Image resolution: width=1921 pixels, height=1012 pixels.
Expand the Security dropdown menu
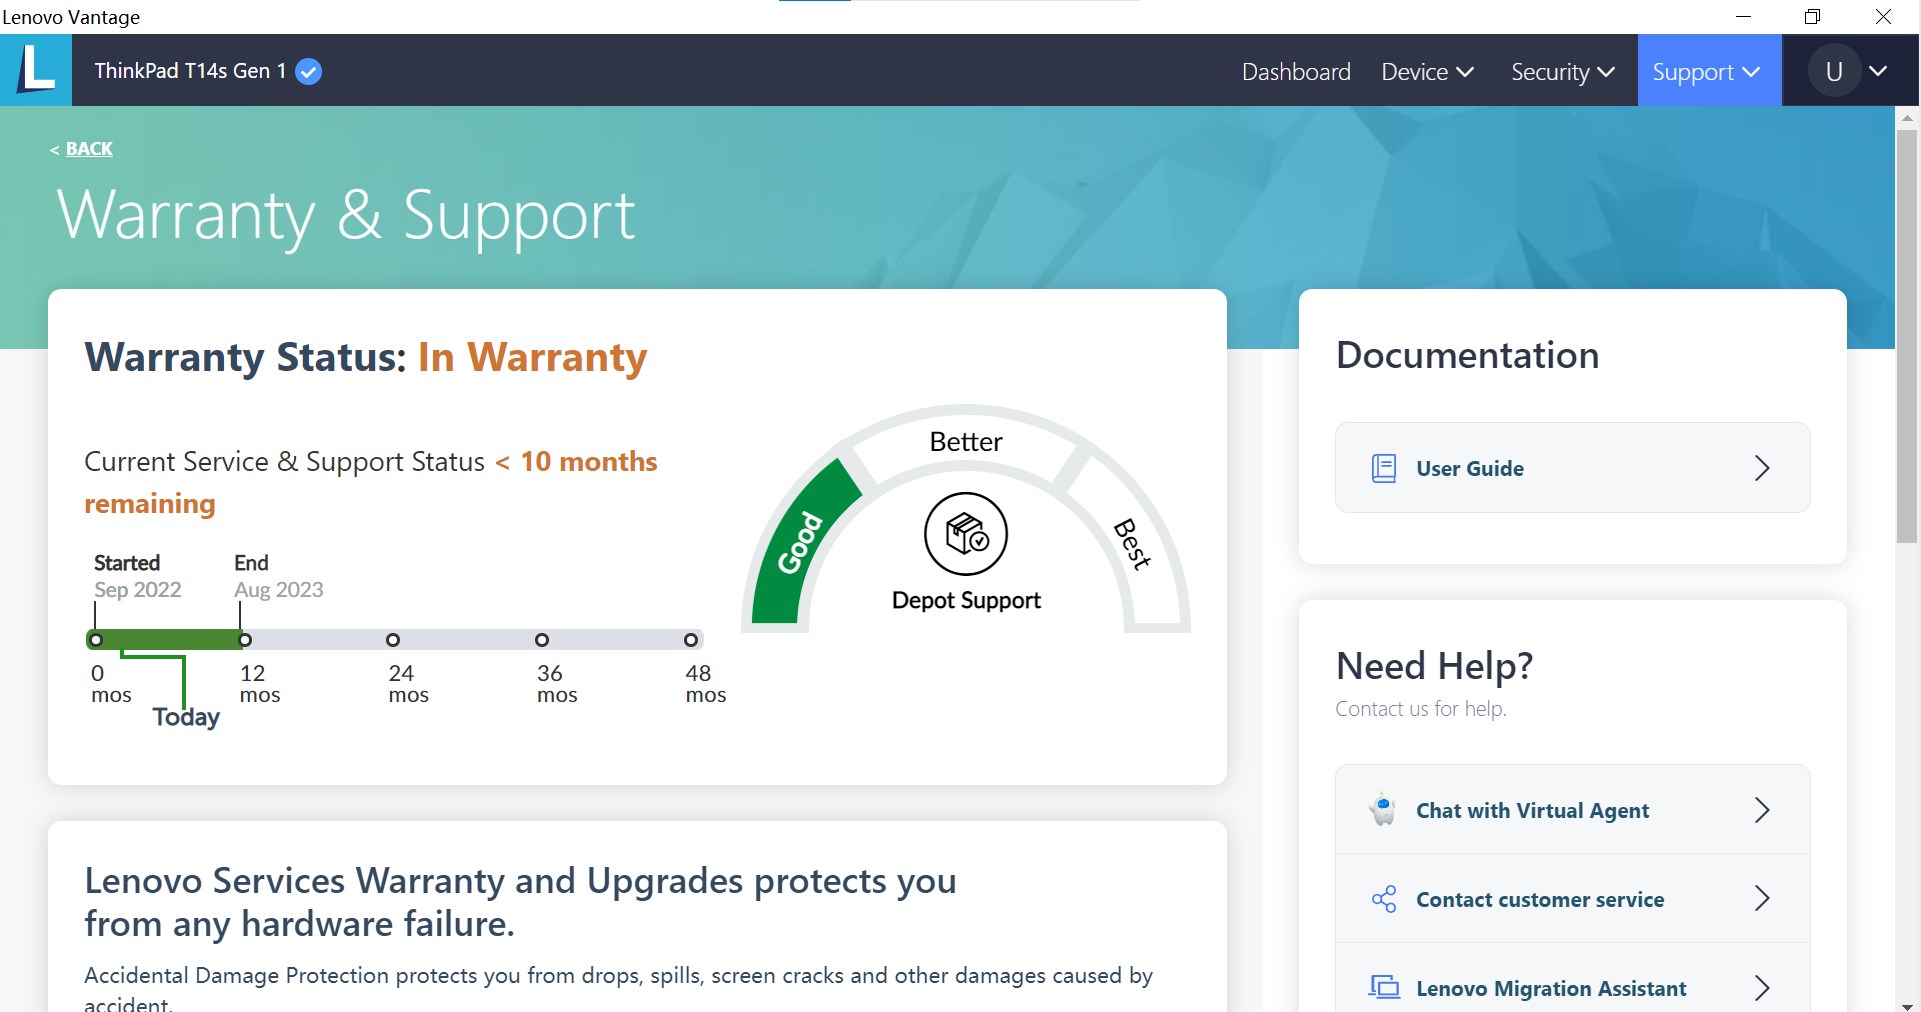tap(1562, 72)
